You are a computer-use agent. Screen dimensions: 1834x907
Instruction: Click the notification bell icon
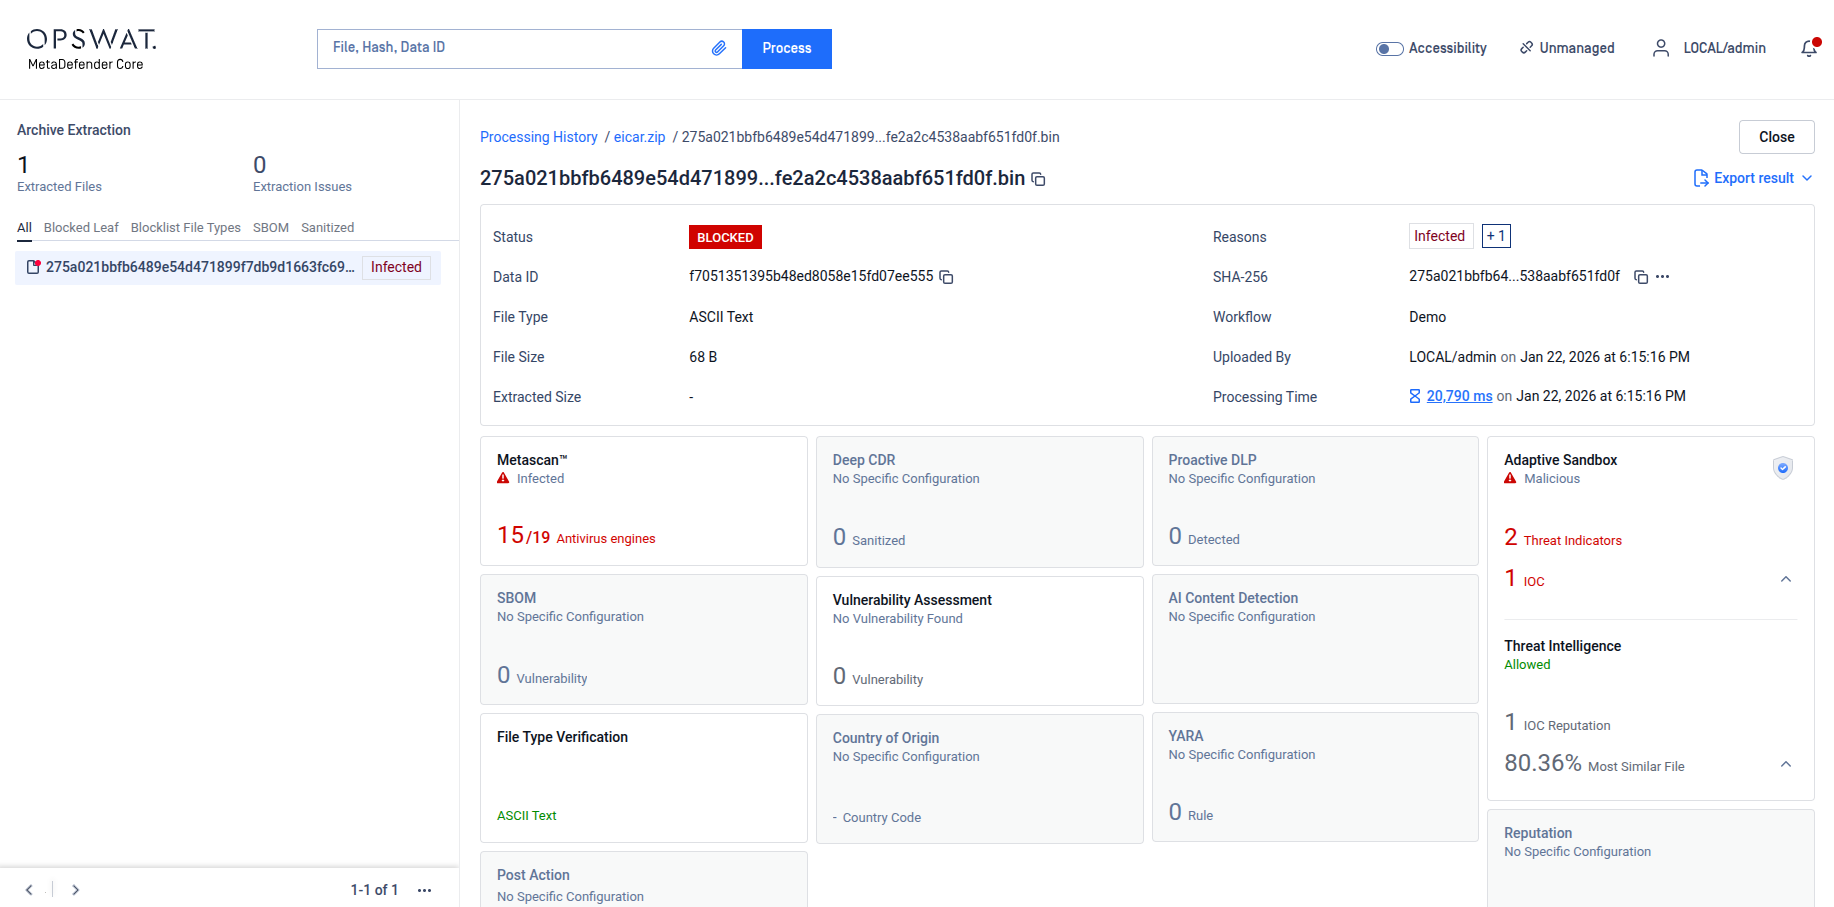coord(1809,48)
